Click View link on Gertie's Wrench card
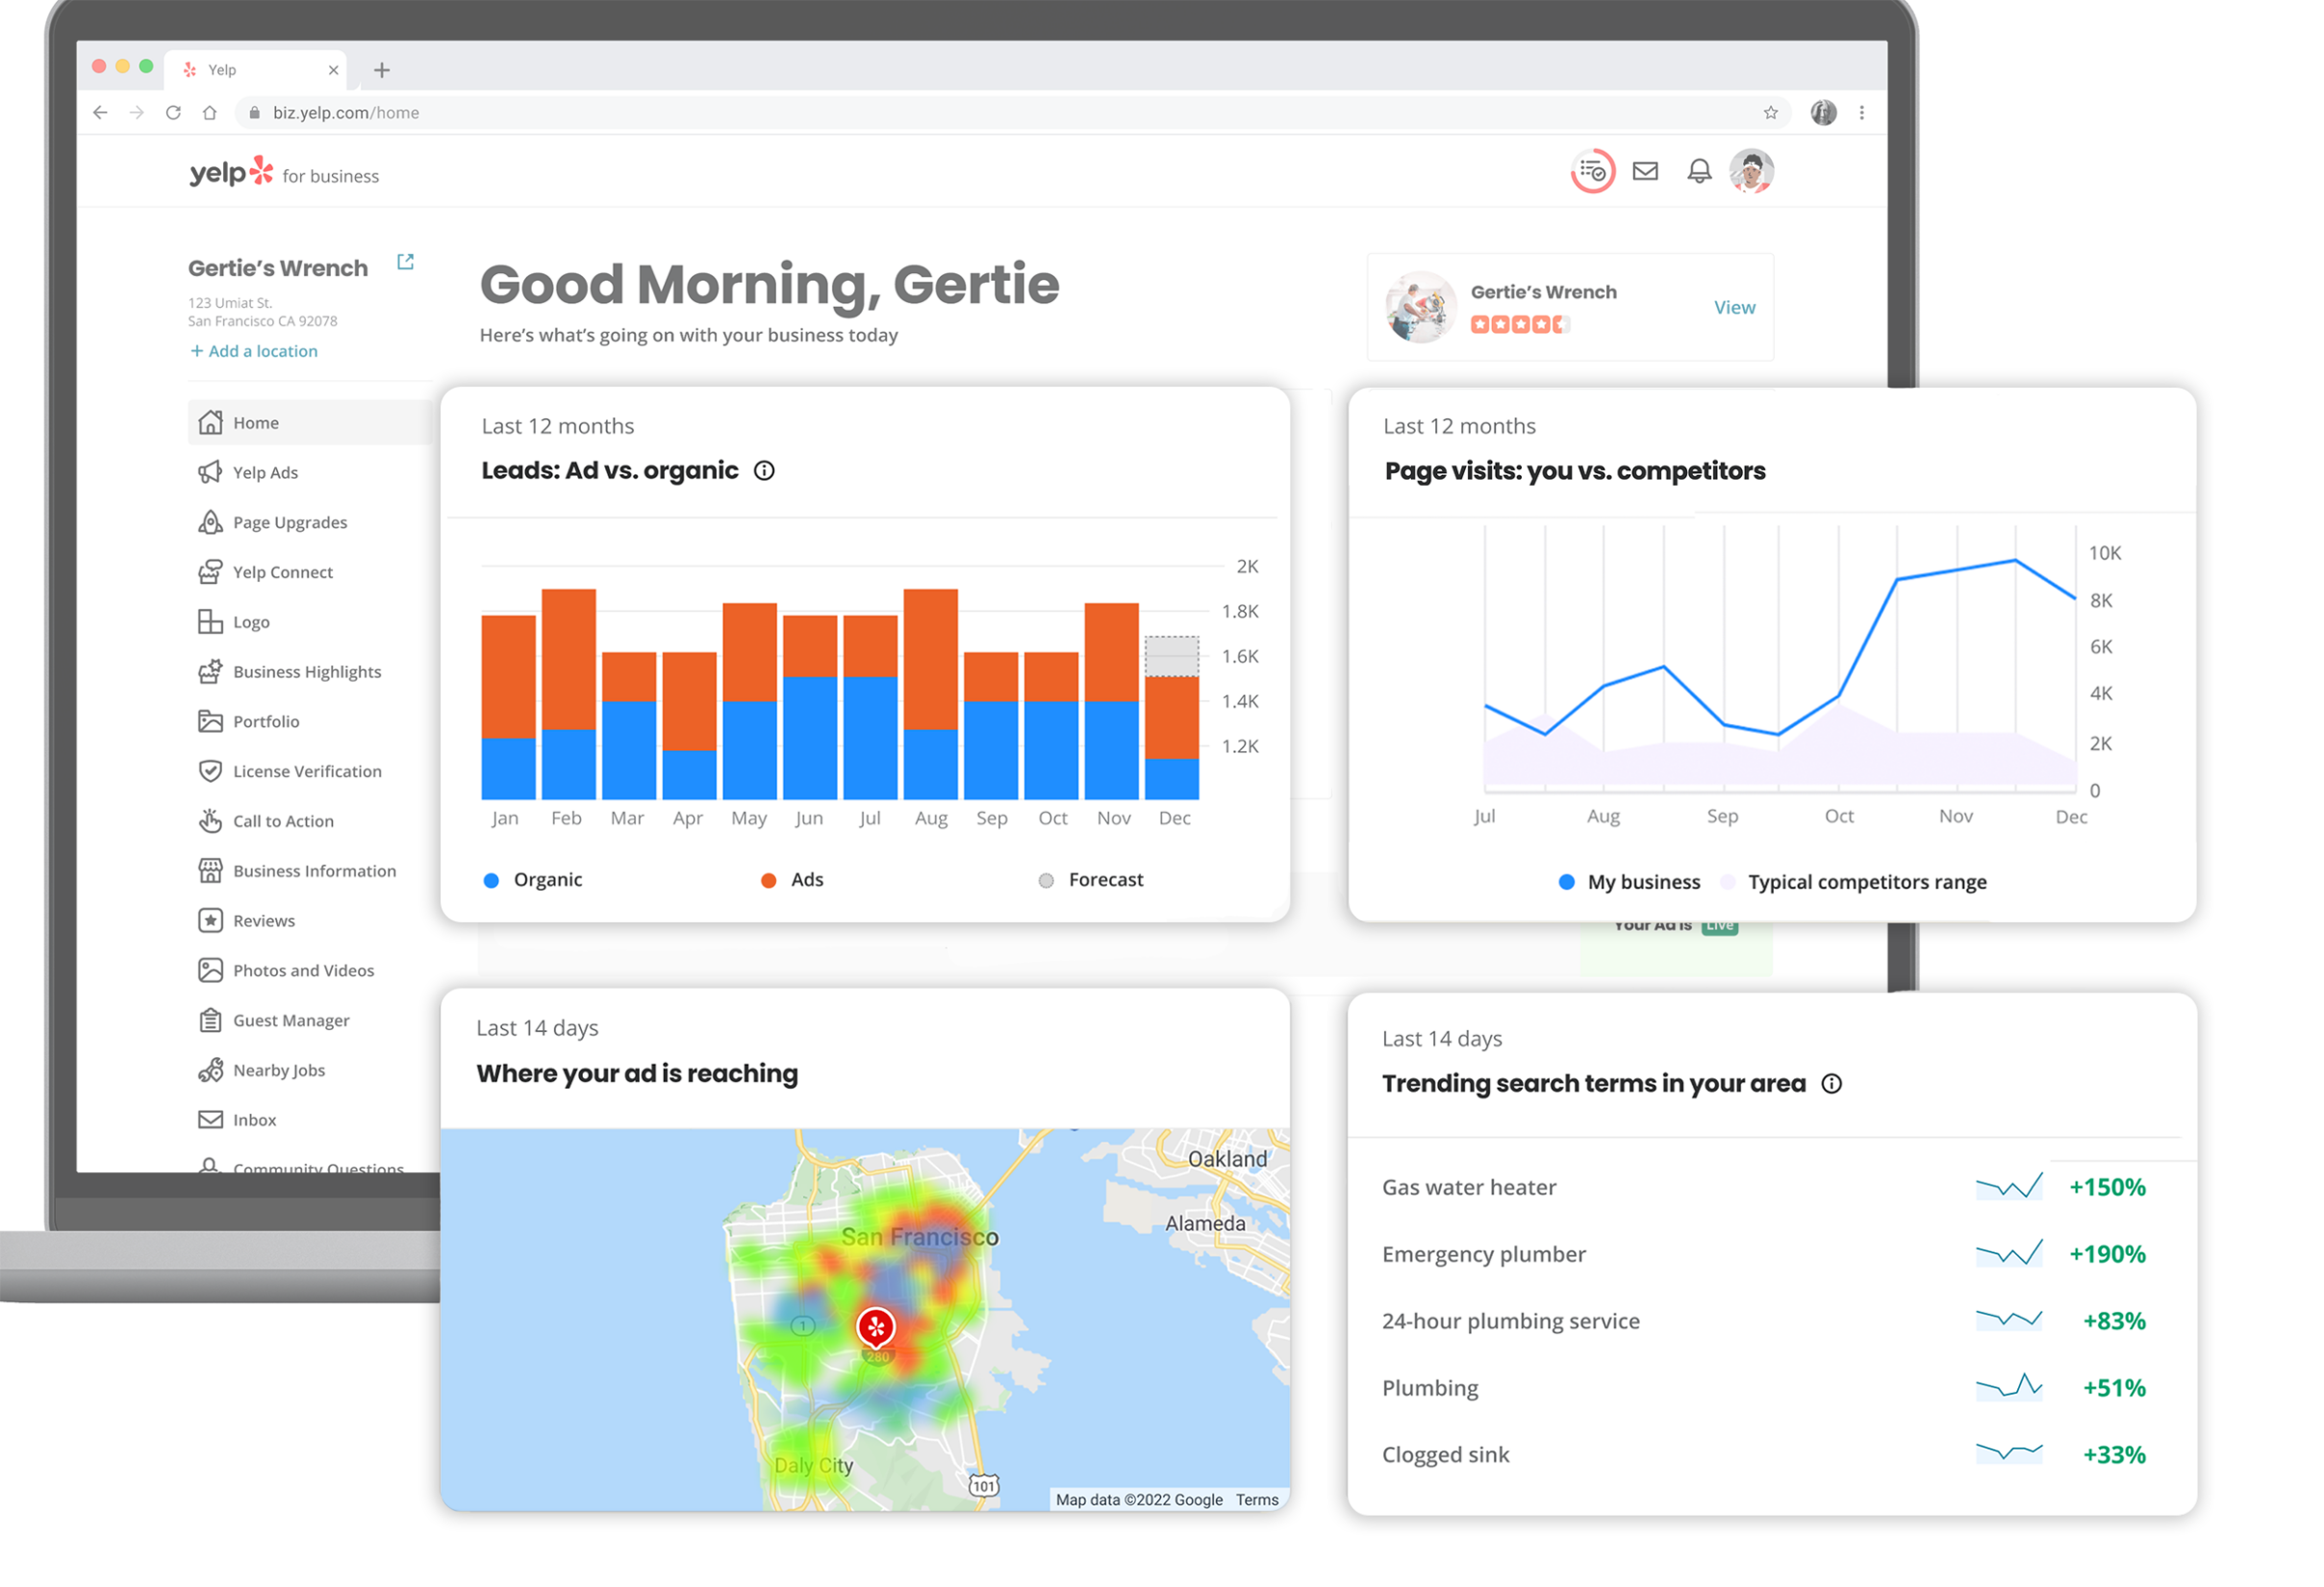2324x1587 pixels. (x=1734, y=308)
